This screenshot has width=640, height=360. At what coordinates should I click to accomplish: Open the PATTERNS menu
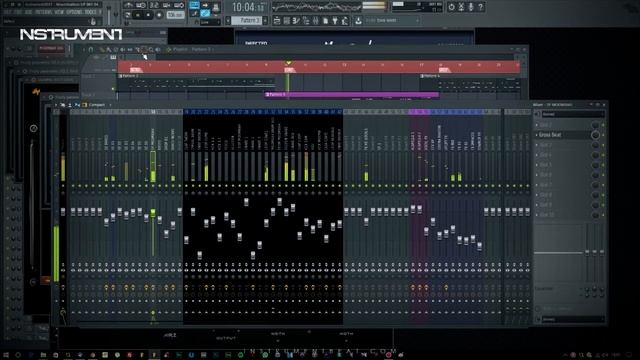pos(43,12)
